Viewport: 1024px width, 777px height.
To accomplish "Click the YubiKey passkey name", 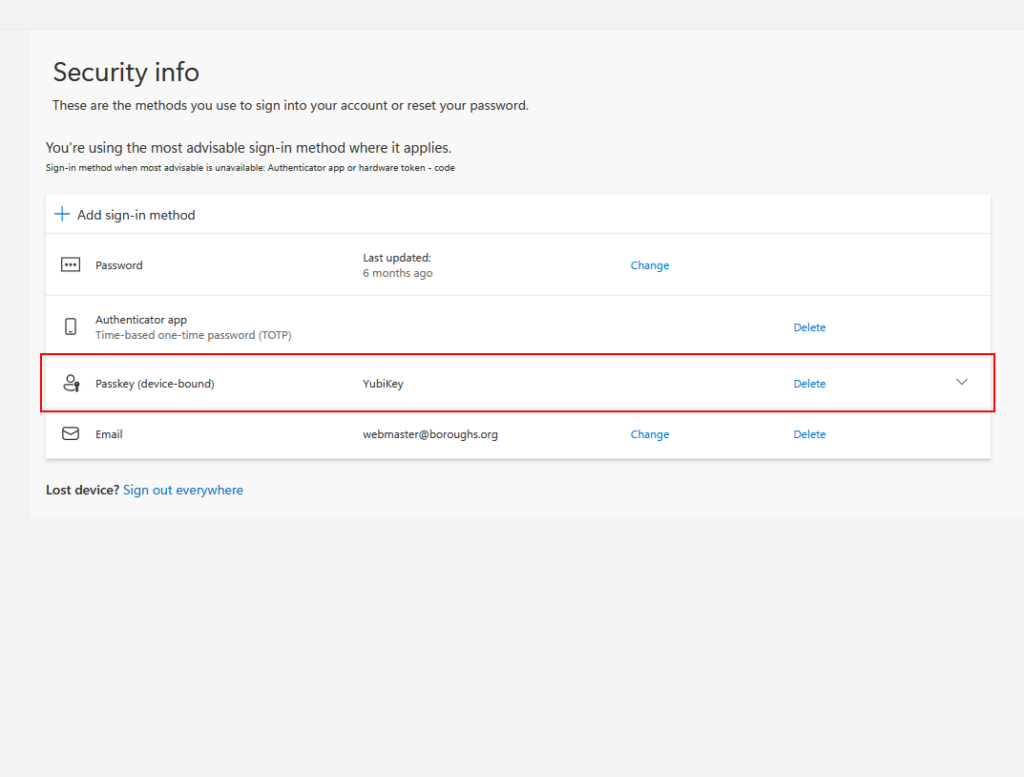I will 383,383.
